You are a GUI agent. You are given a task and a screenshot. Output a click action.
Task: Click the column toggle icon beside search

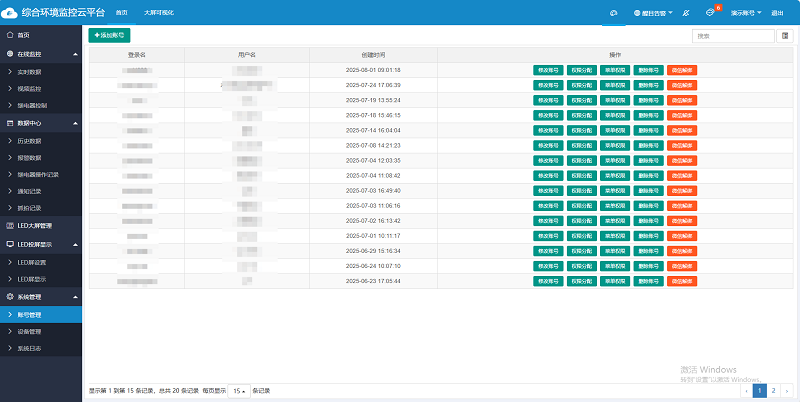click(785, 36)
